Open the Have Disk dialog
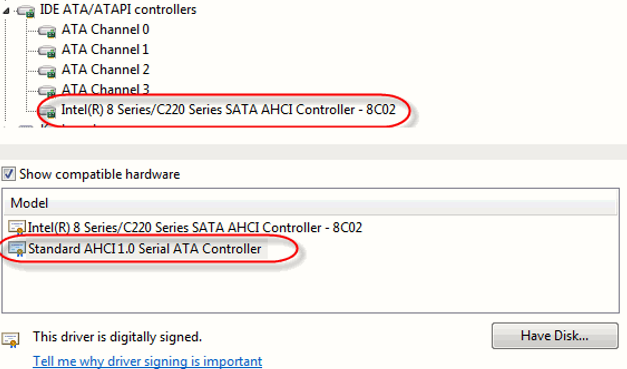This screenshot has height=369, width=627. [x=555, y=335]
